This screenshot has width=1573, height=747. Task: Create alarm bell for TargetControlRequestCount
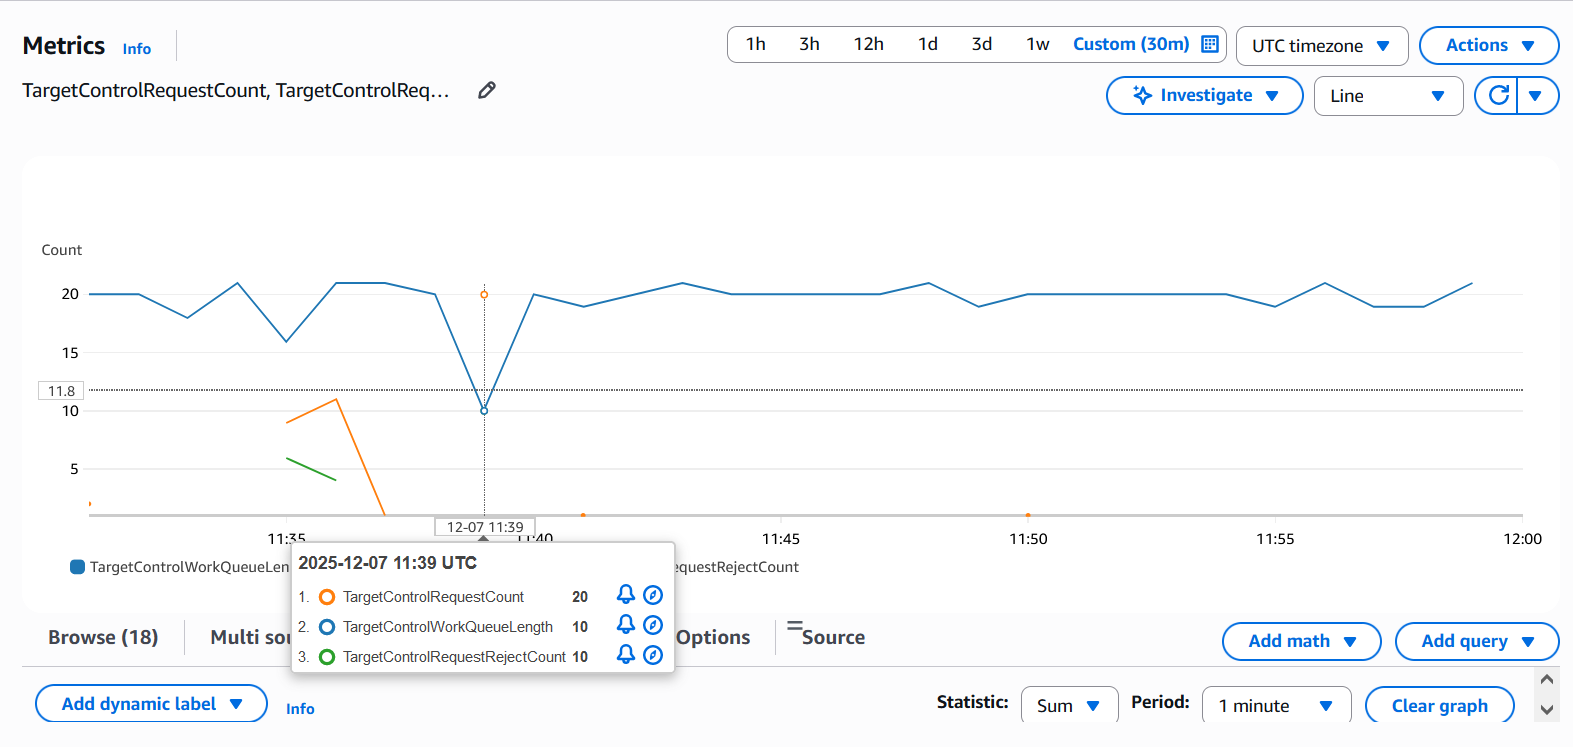tap(626, 595)
